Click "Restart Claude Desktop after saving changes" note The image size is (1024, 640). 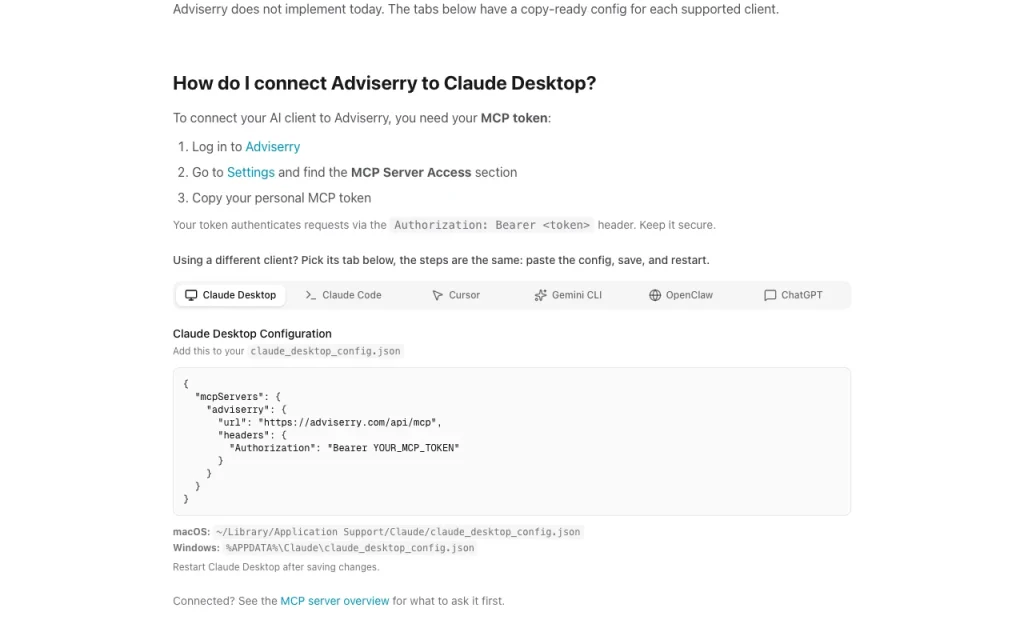pyautogui.click(x=276, y=567)
